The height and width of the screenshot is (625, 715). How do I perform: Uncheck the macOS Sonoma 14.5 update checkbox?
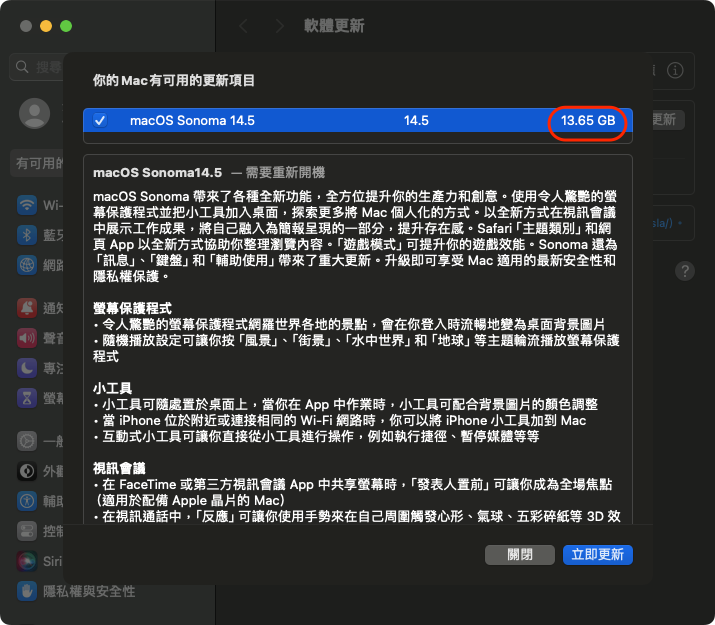click(100, 121)
